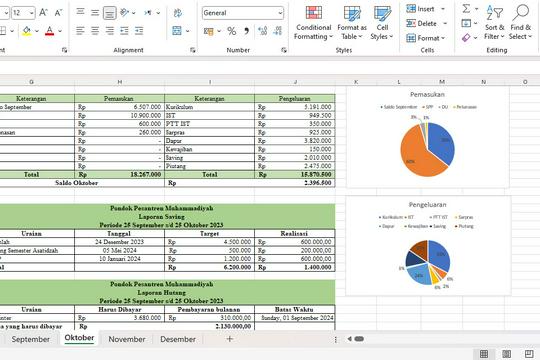Open Format as Table gallery
This screenshot has width=540, height=360.
pyautogui.click(x=352, y=23)
